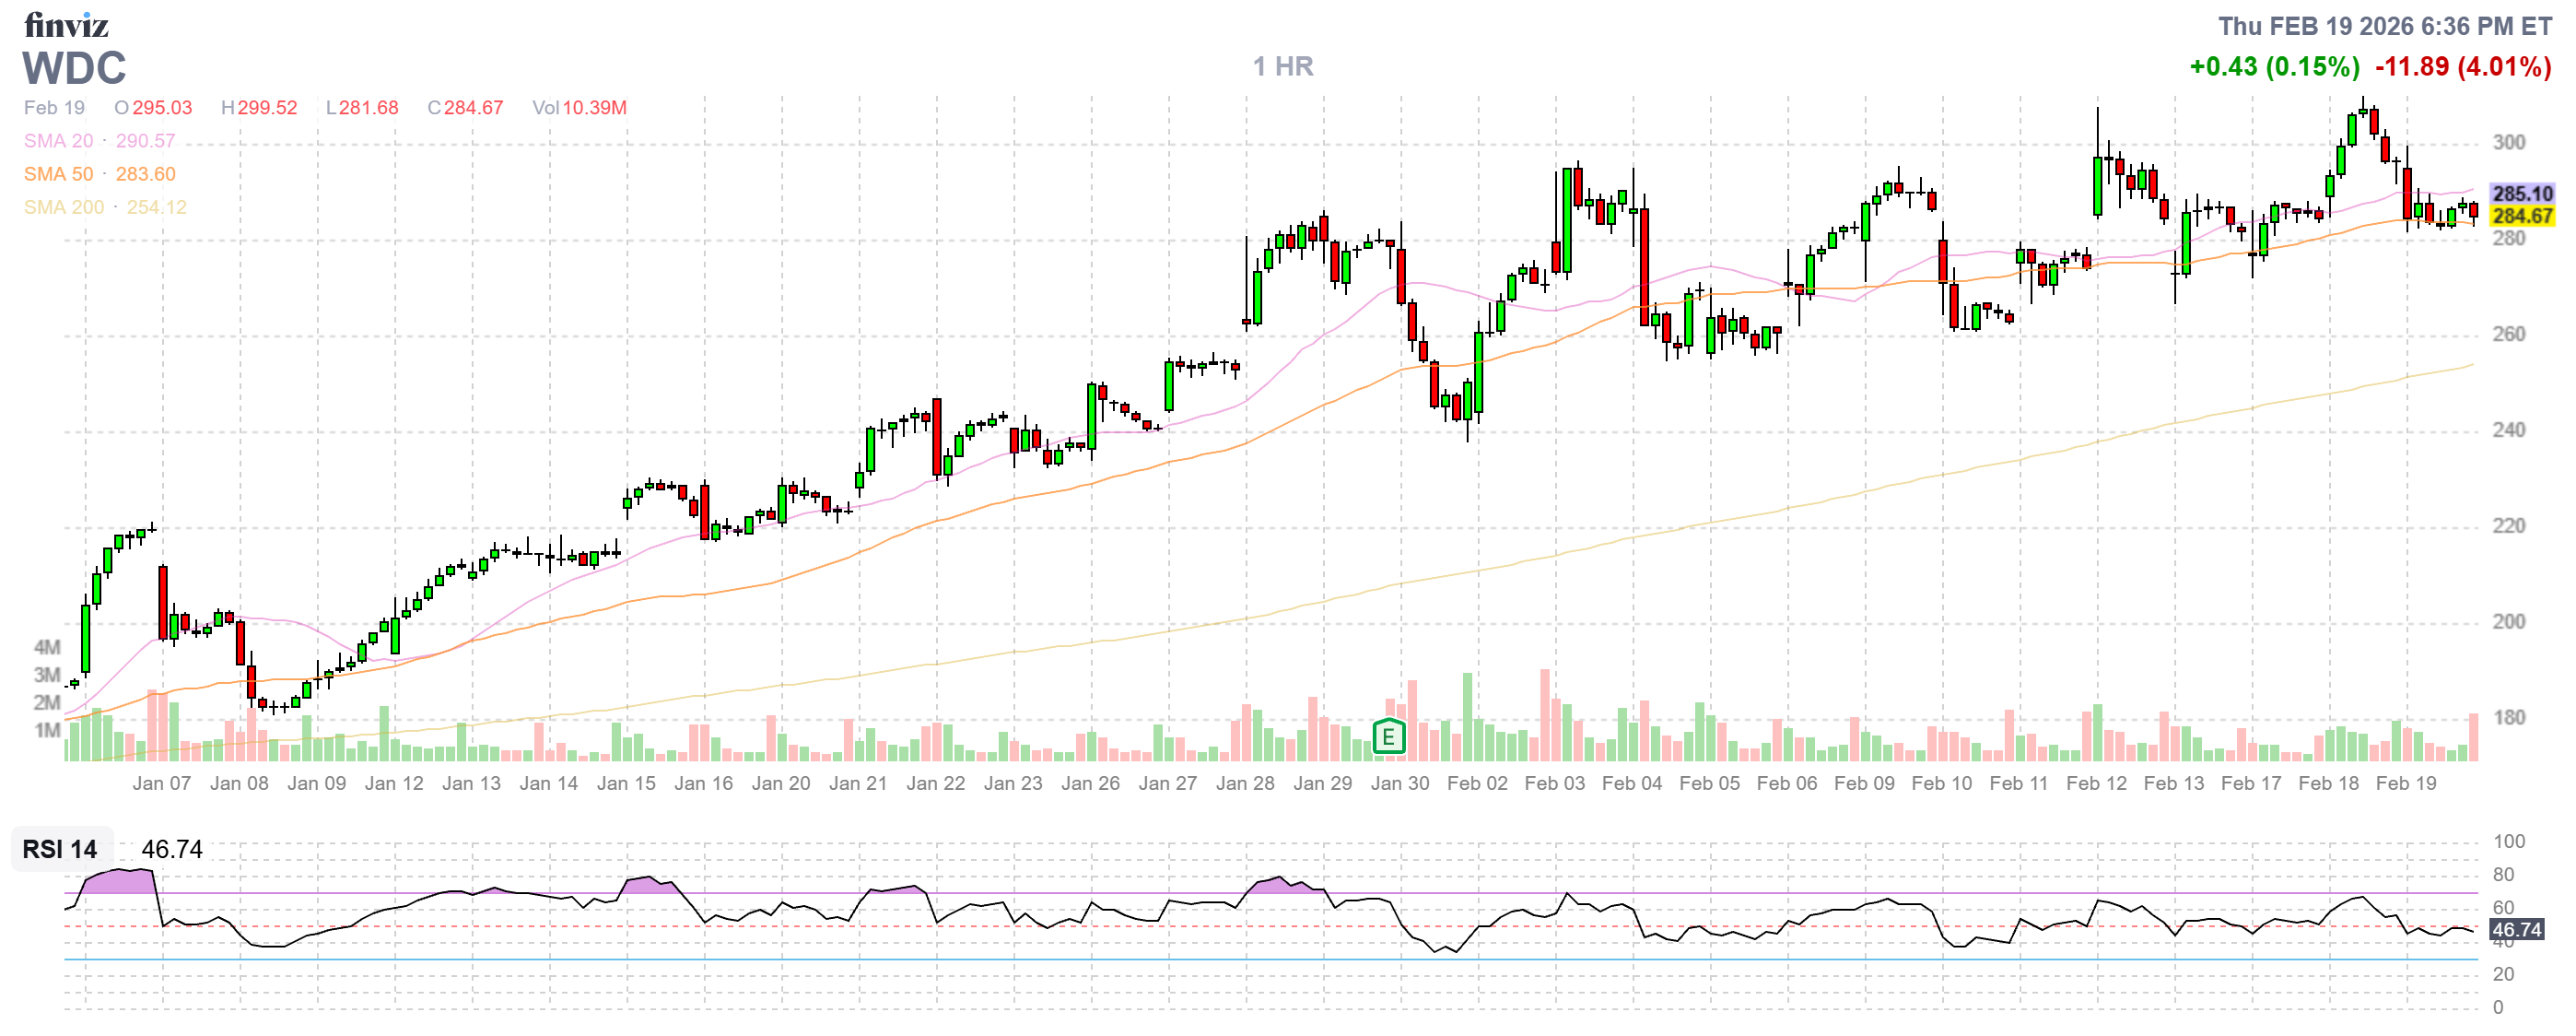The width and height of the screenshot is (2576, 1036).
Task: Click the WDC ticker symbol title
Action: (x=75, y=68)
